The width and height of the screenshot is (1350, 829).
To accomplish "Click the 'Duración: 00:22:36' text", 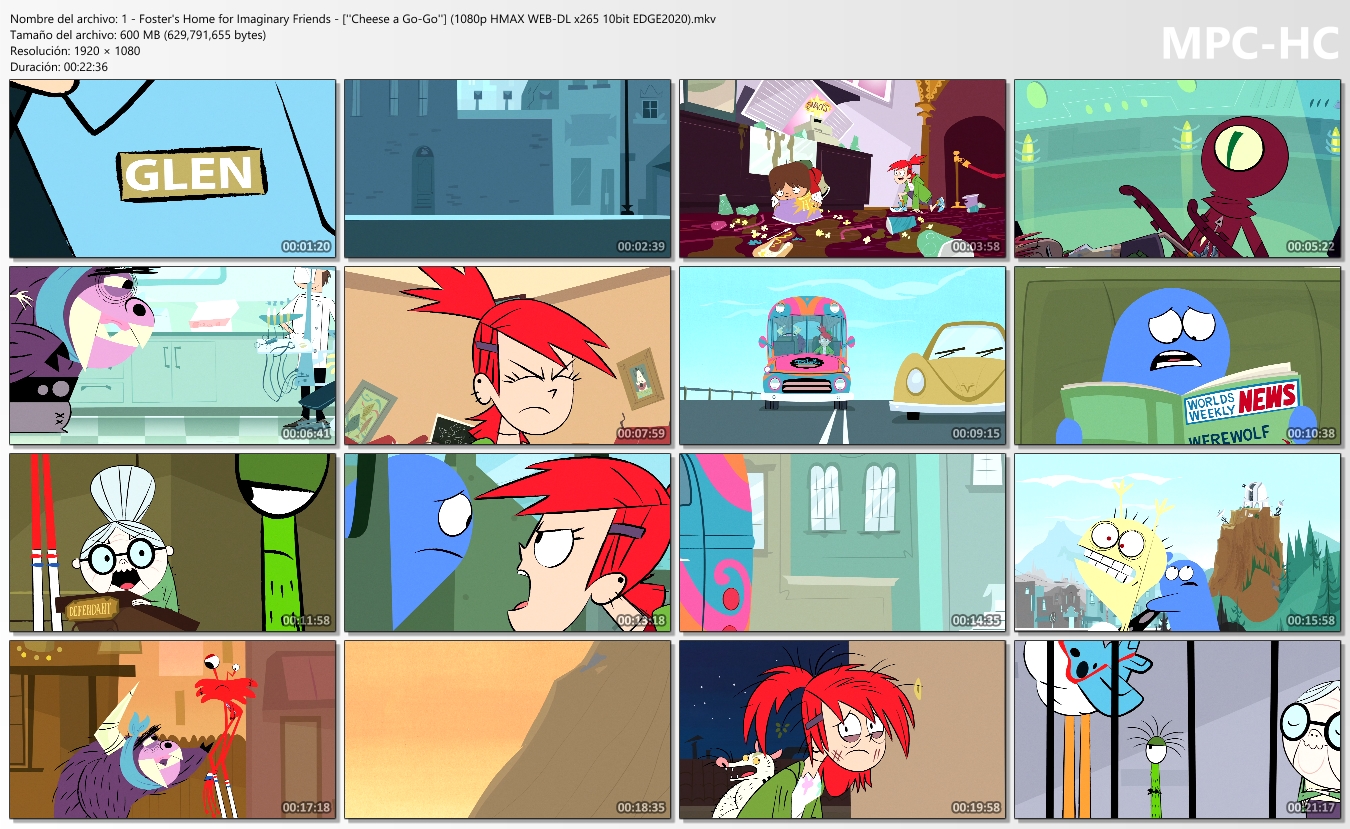I will (x=59, y=67).
